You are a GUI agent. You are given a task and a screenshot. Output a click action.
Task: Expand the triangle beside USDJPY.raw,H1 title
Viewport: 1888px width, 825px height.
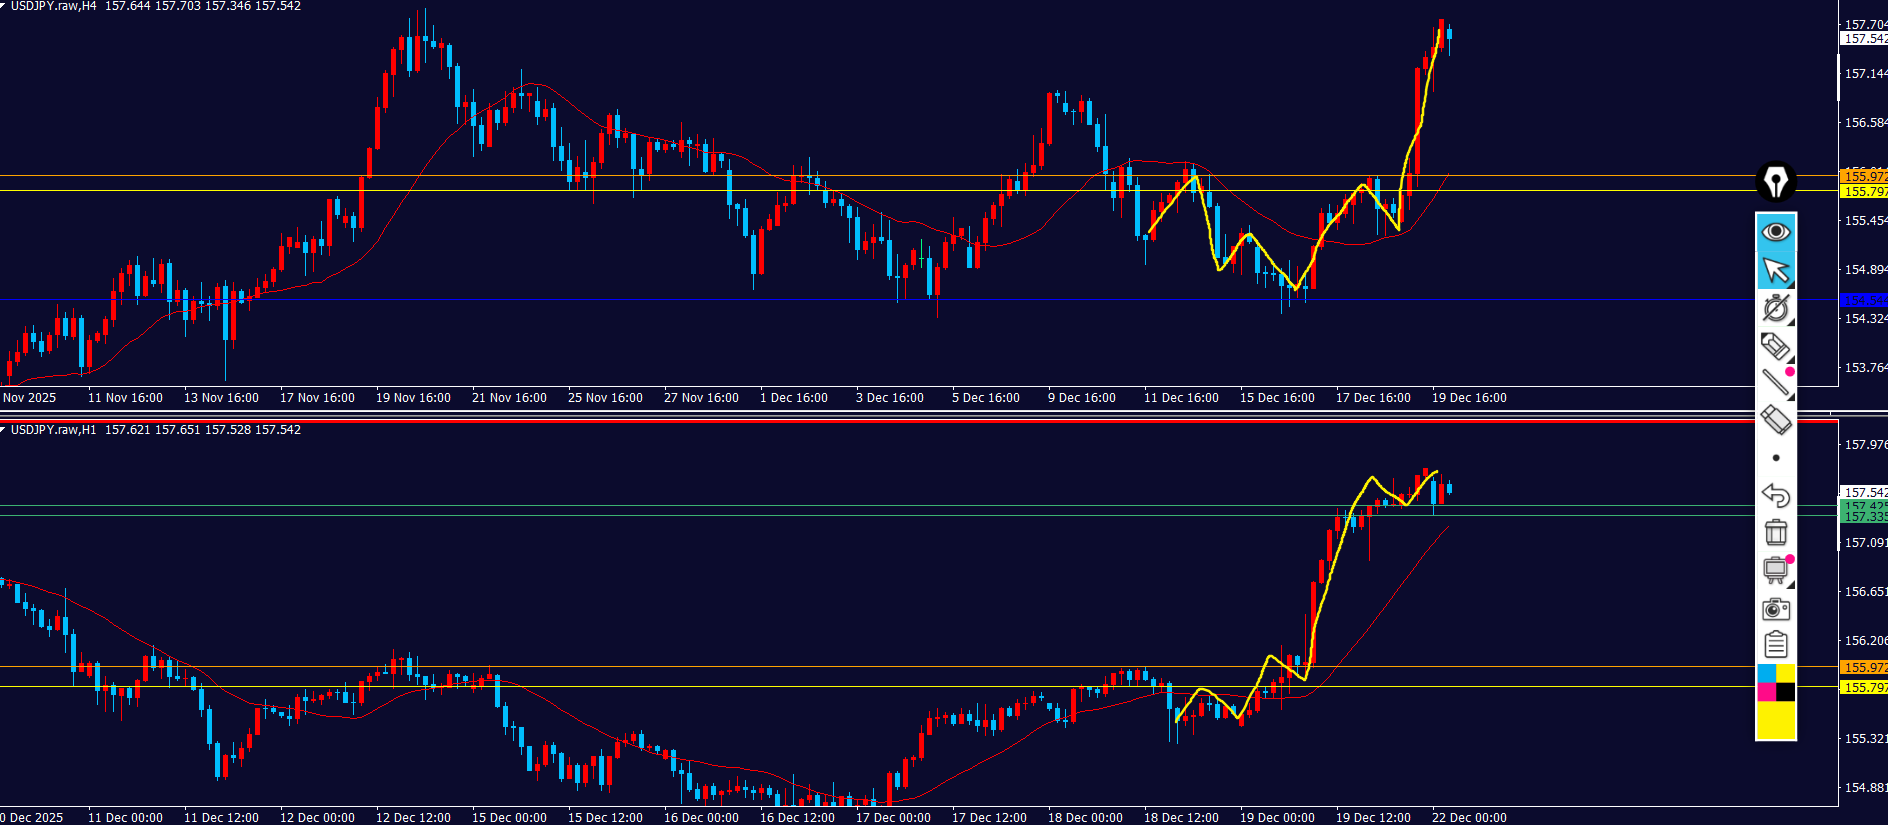pyautogui.click(x=4, y=429)
